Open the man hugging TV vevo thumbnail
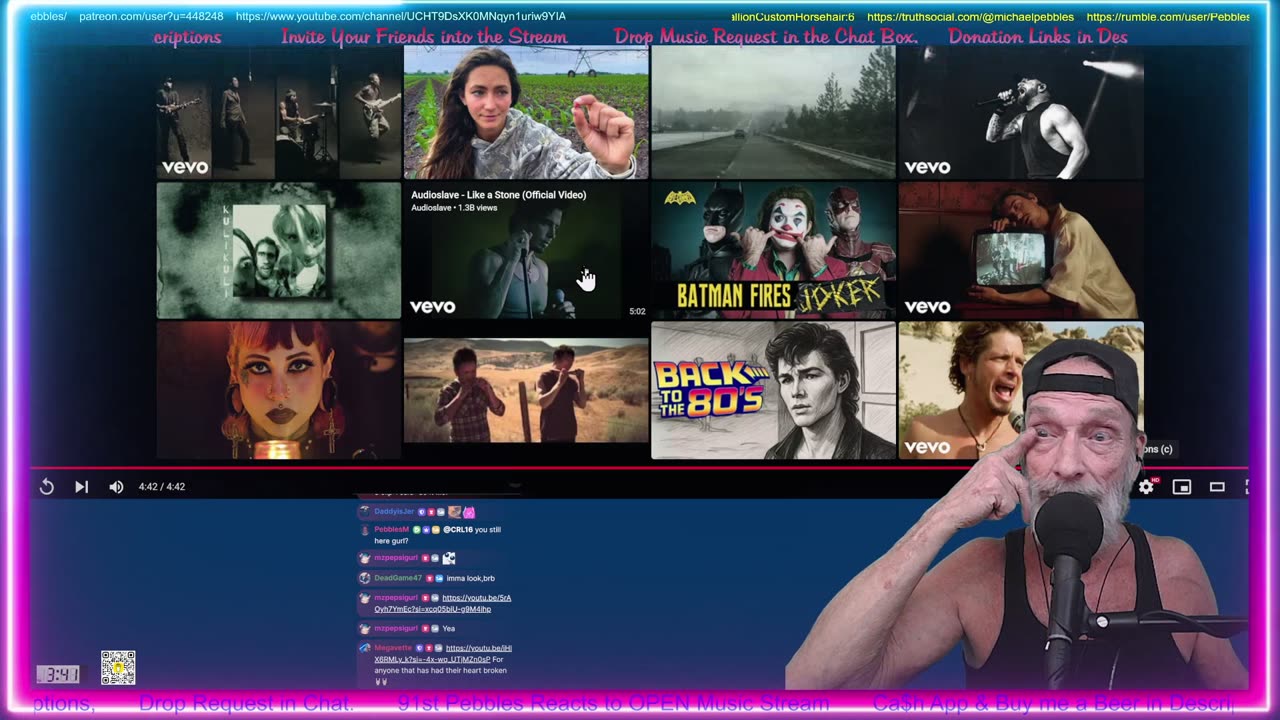The image size is (1280, 720). point(1021,250)
